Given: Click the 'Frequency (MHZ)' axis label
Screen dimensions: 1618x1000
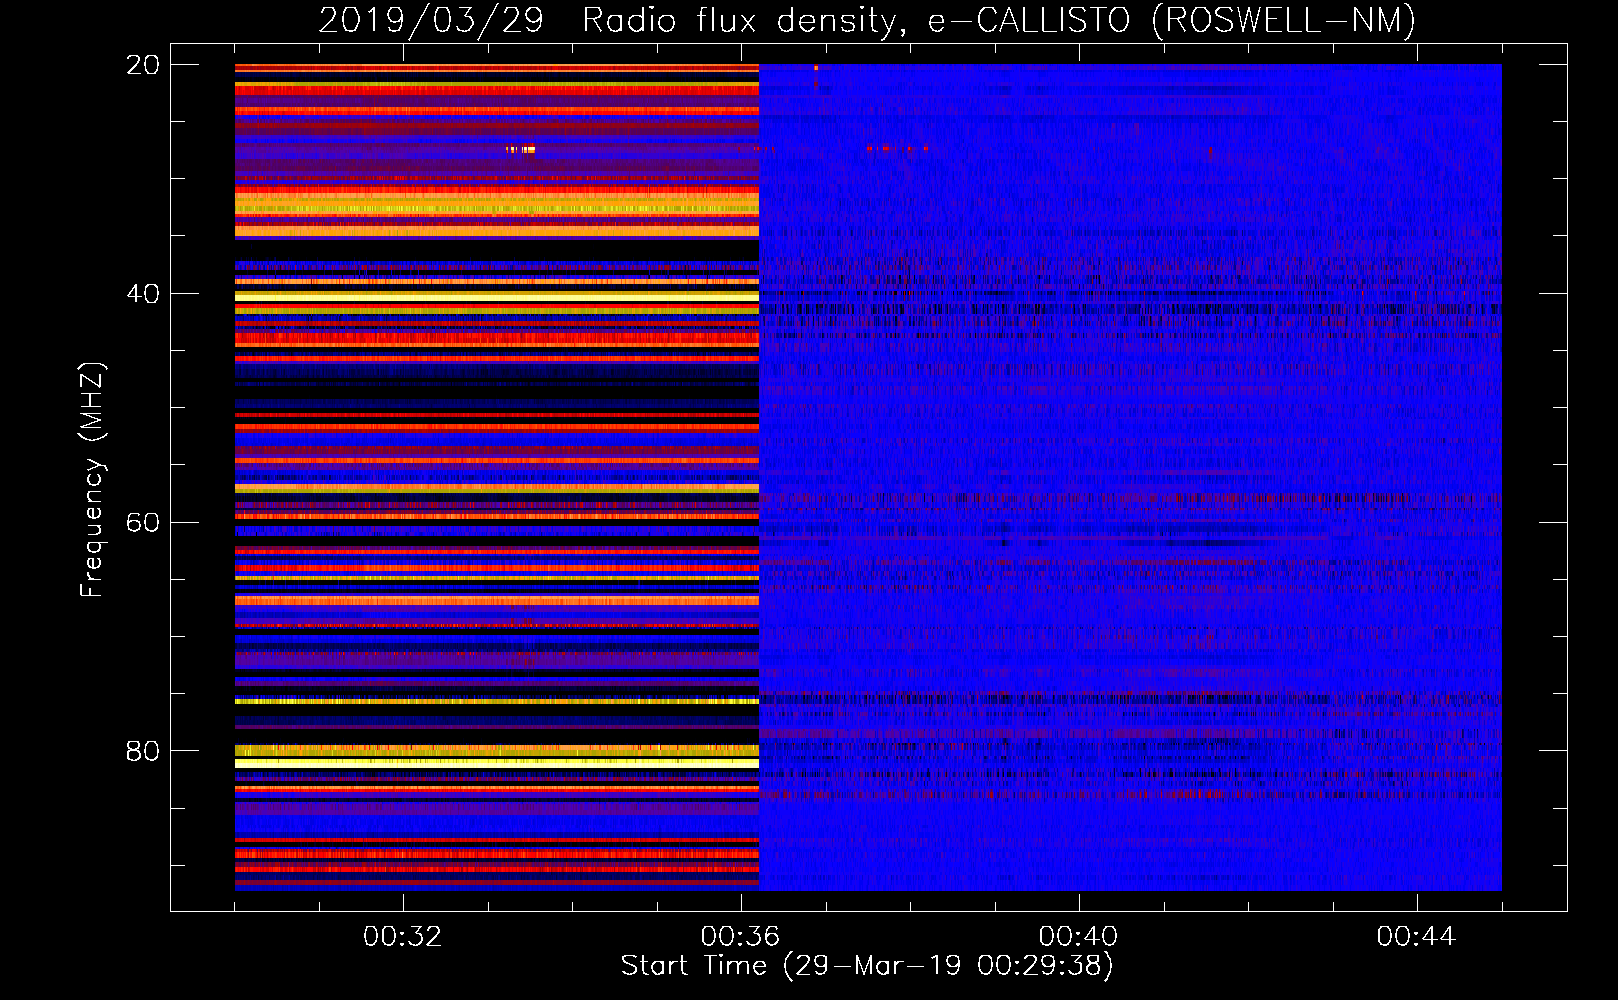Looking at the screenshot, I should point(91,480).
